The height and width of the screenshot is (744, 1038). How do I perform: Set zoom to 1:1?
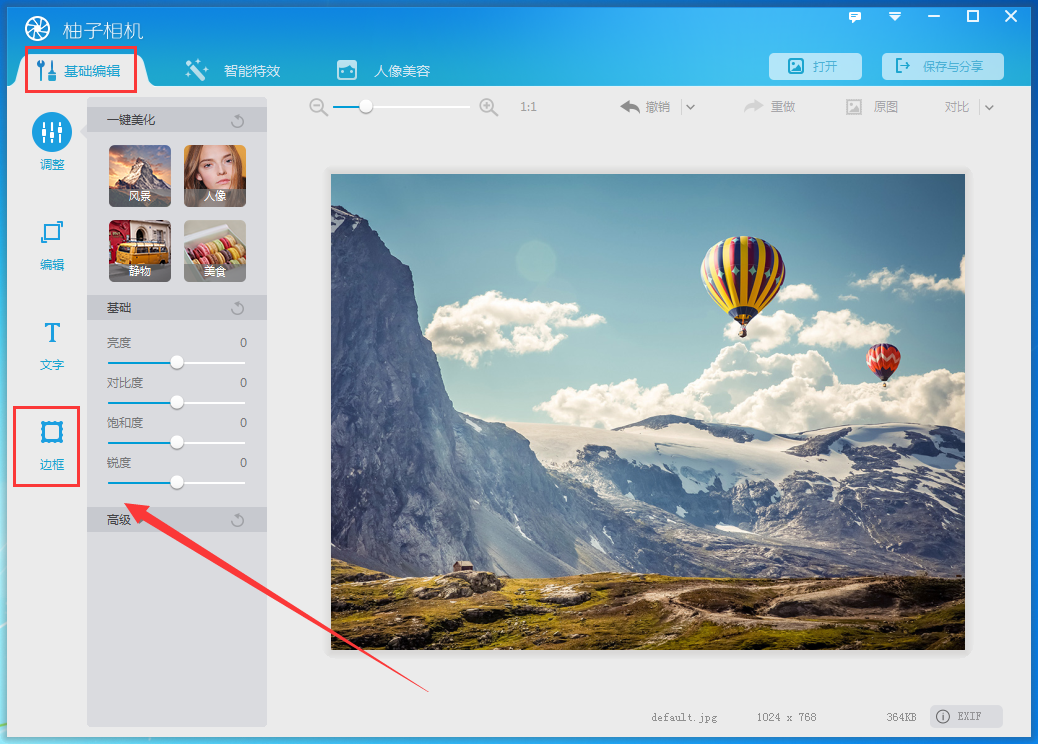click(x=528, y=107)
